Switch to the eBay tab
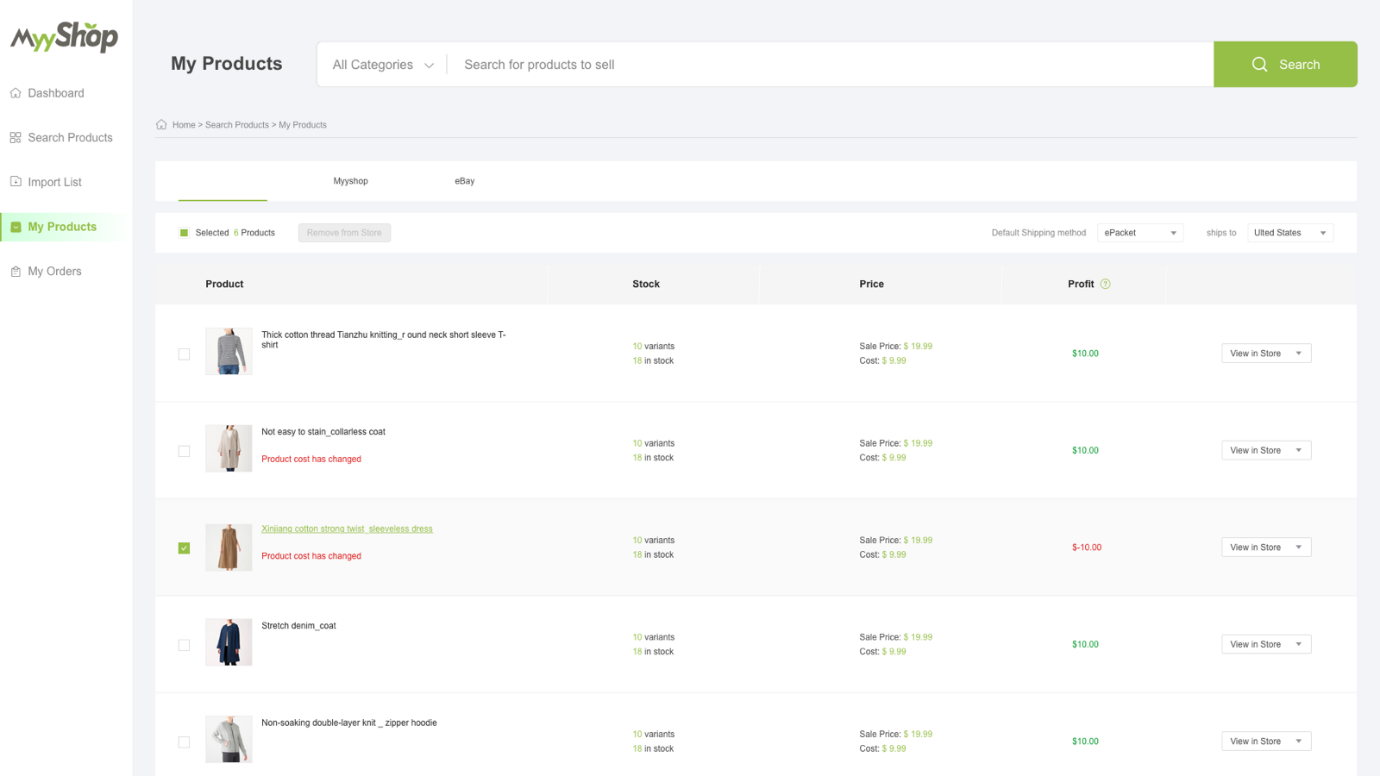The image size is (1380, 776). pos(464,181)
